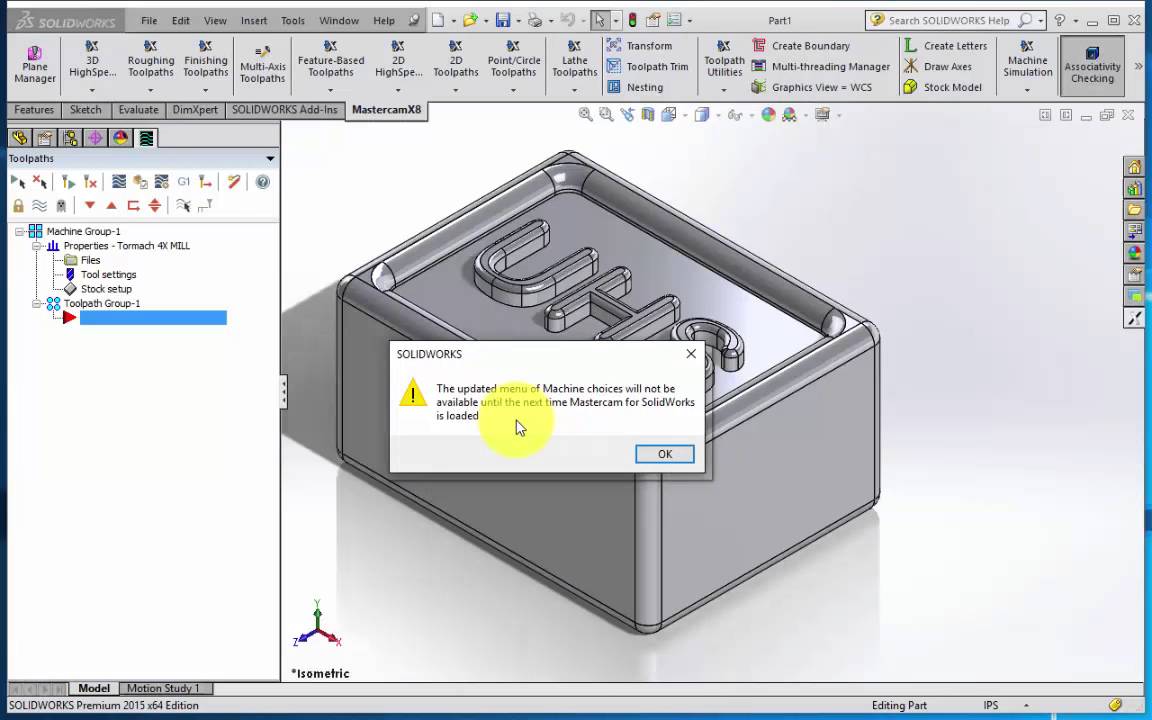The width and height of the screenshot is (1152, 720).
Task: Collapse the Machine Group-1 tree node
Action: point(20,231)
